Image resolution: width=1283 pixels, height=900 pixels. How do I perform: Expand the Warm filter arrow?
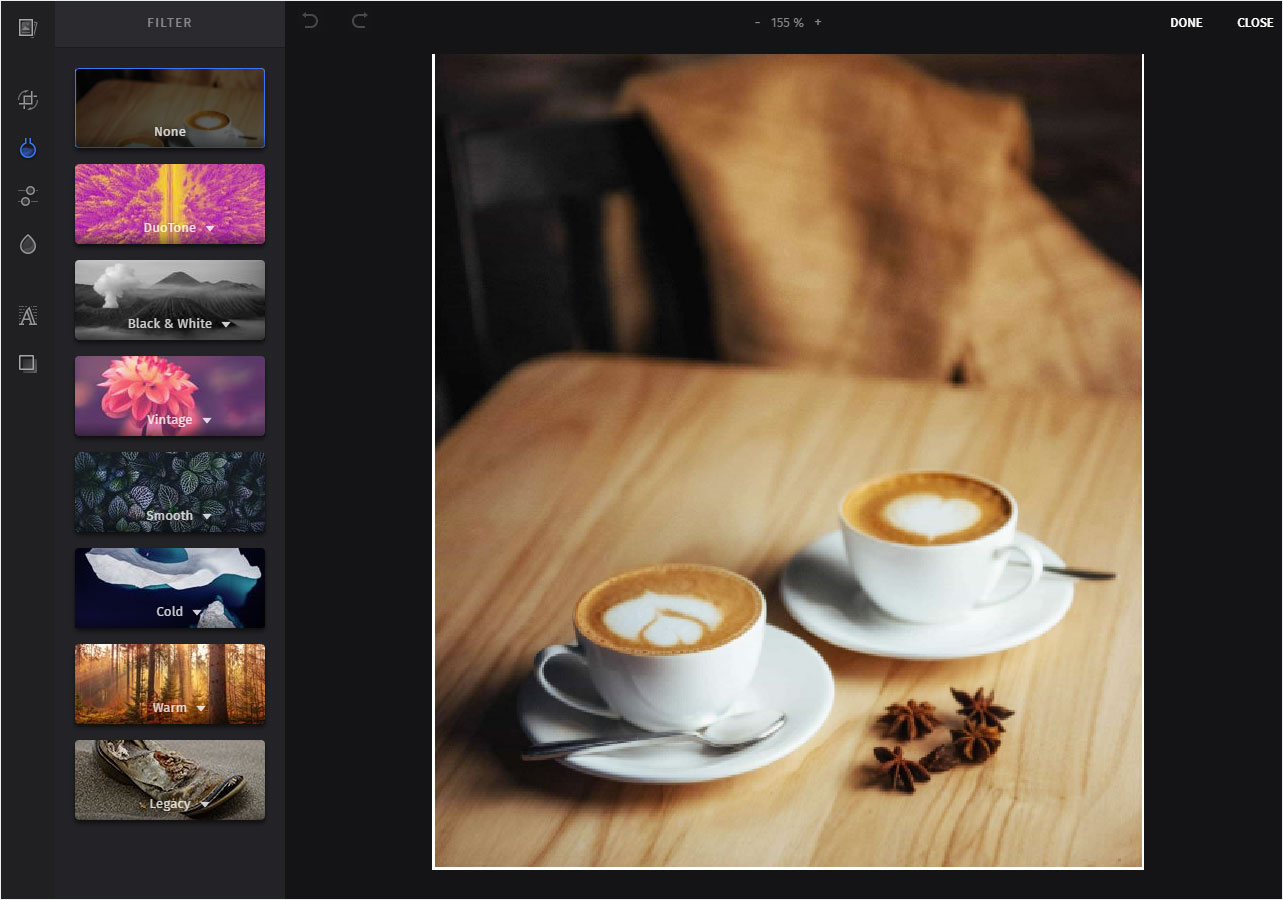point(201,709)
